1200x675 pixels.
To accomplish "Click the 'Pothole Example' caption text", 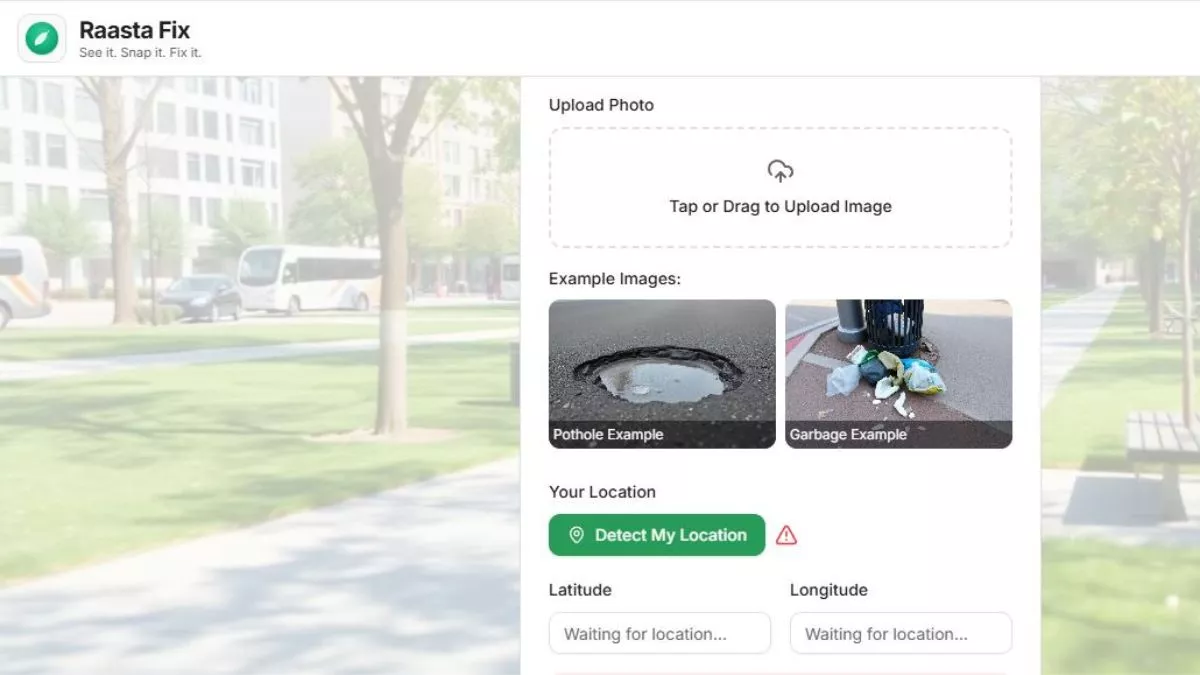I will pyautogui.click(x=608, y=435).
